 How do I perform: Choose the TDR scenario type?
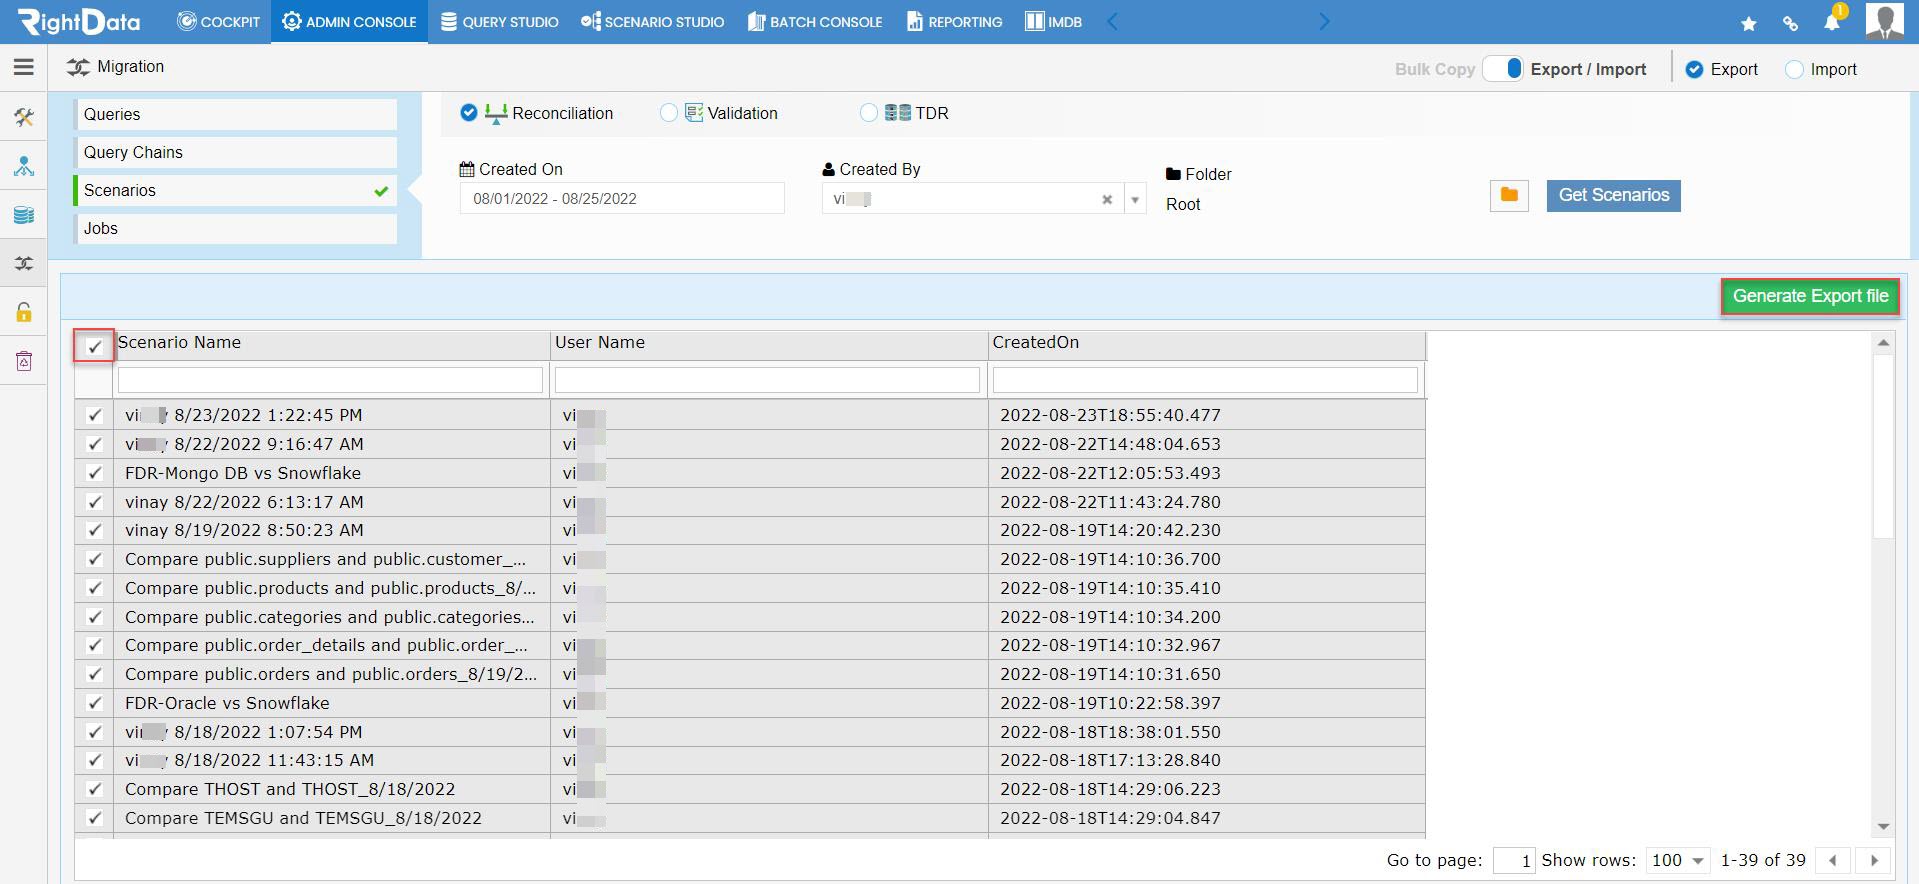click(x=868, y=113)
